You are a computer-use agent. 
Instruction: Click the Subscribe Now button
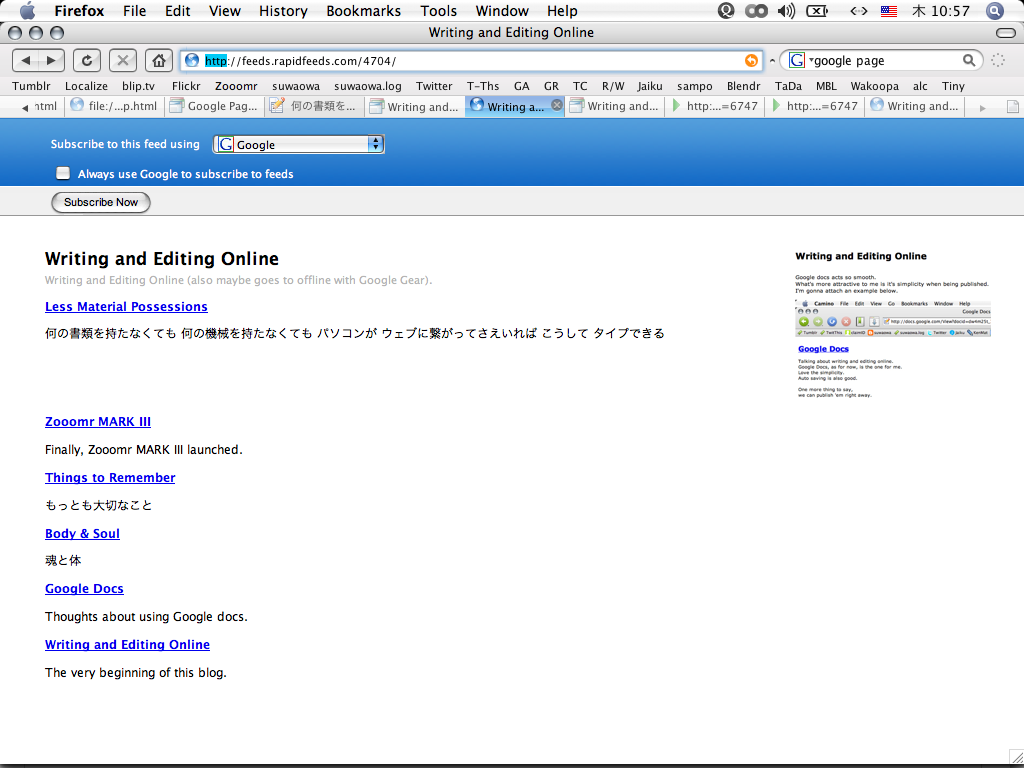pos(101,202)
